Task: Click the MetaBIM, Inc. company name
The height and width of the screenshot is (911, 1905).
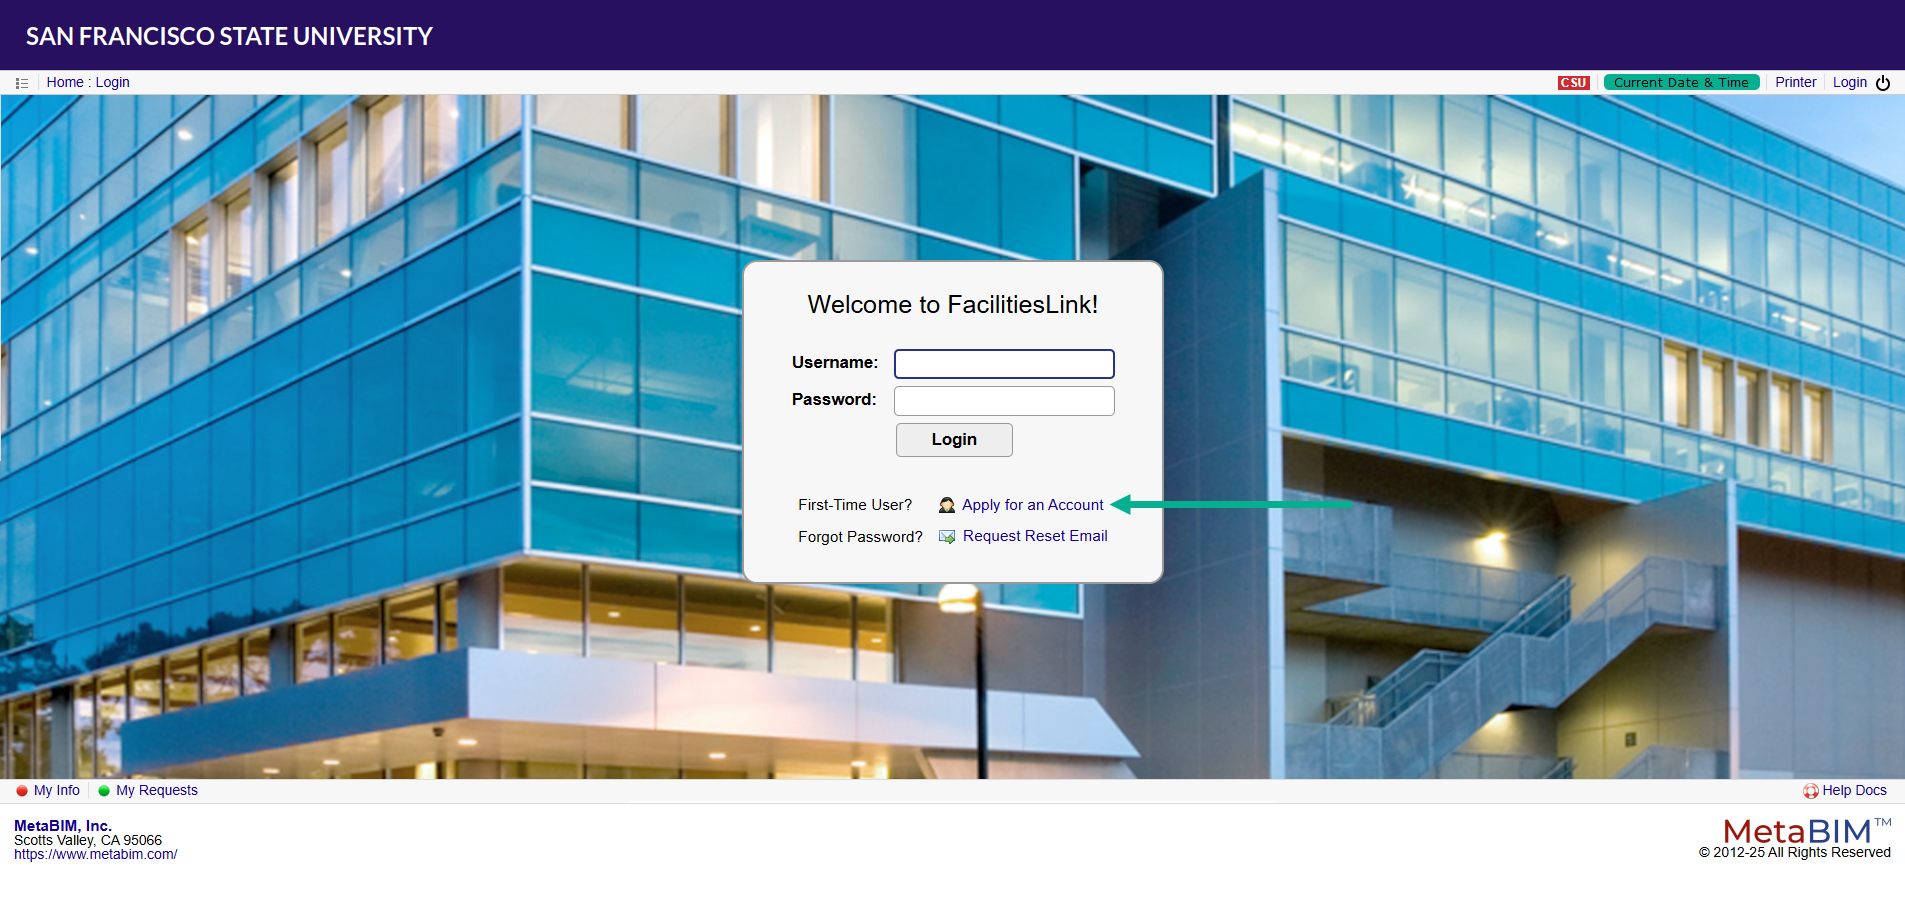Action: pyautogui.click(x=62, y=826)
